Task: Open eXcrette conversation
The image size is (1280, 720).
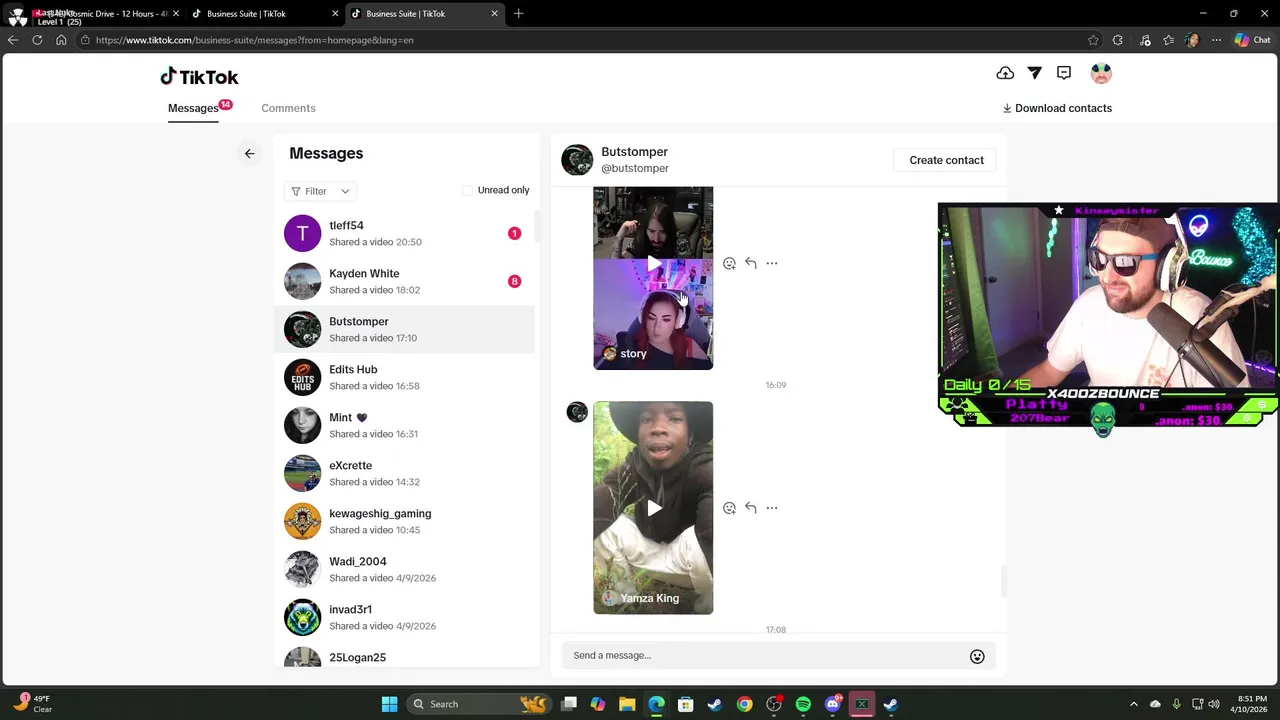Action: 404,473
